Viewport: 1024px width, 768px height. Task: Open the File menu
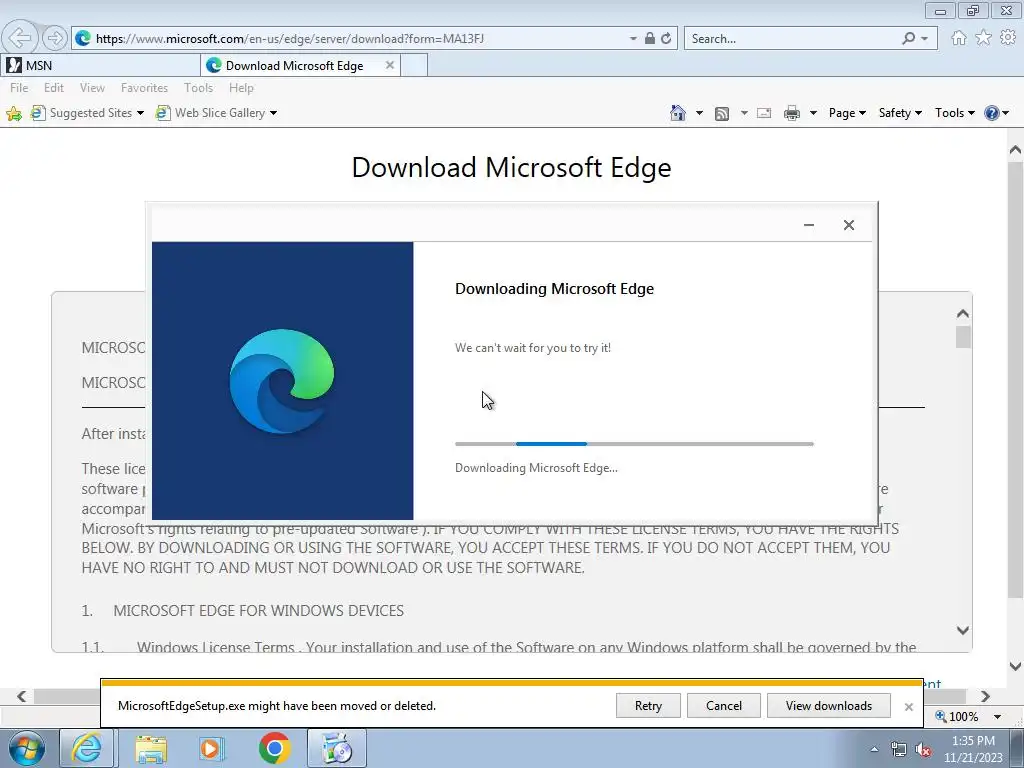[19, 88]
